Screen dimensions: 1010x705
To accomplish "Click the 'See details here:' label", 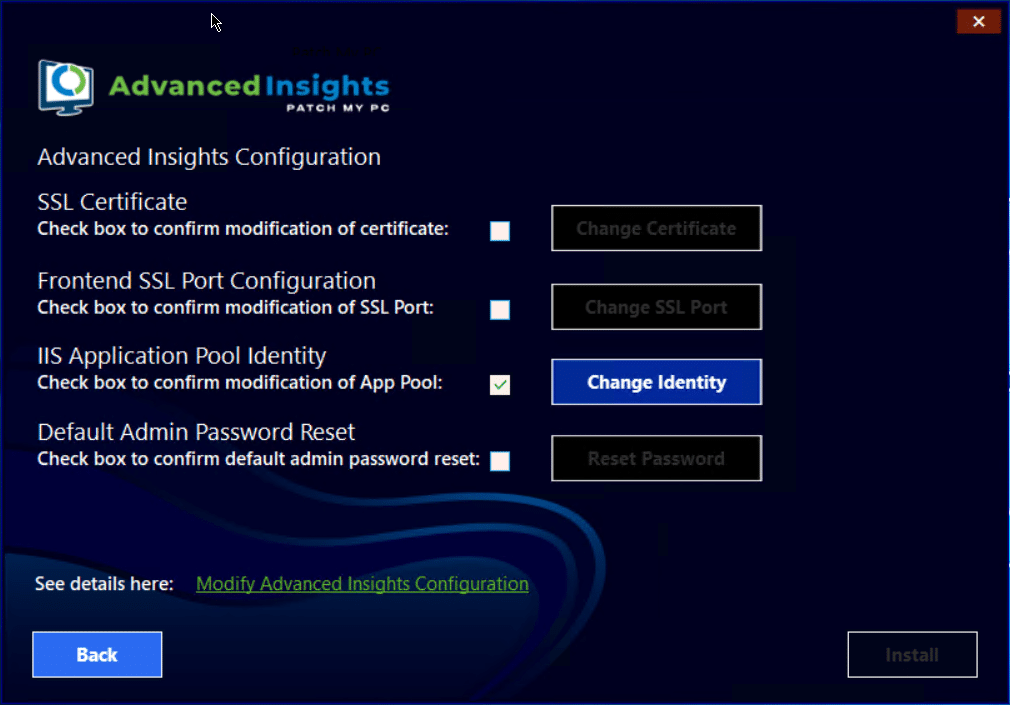I will [x=104, y=584].
